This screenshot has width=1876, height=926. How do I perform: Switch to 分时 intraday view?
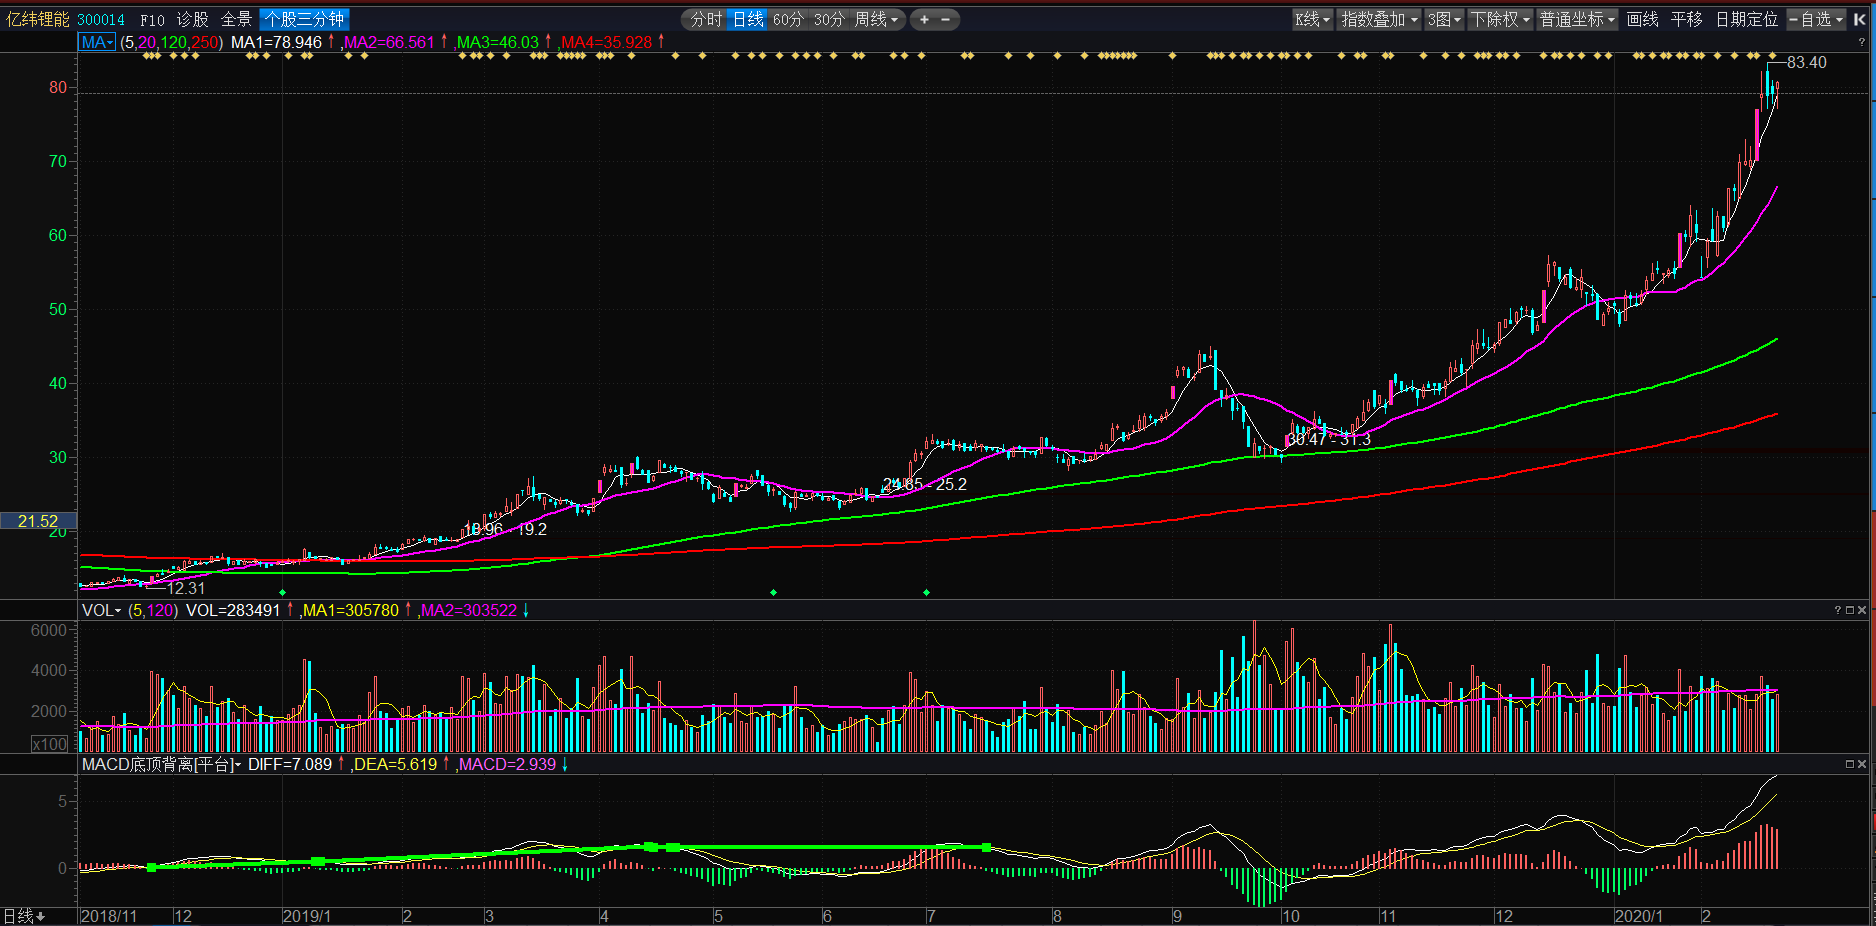pos(706,19)
